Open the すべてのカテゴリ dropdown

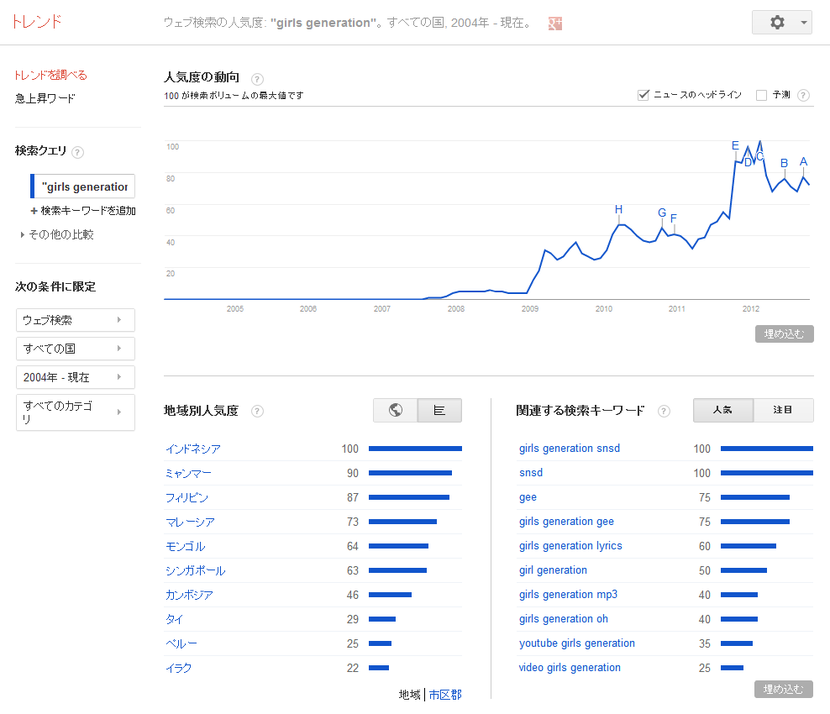75,412
